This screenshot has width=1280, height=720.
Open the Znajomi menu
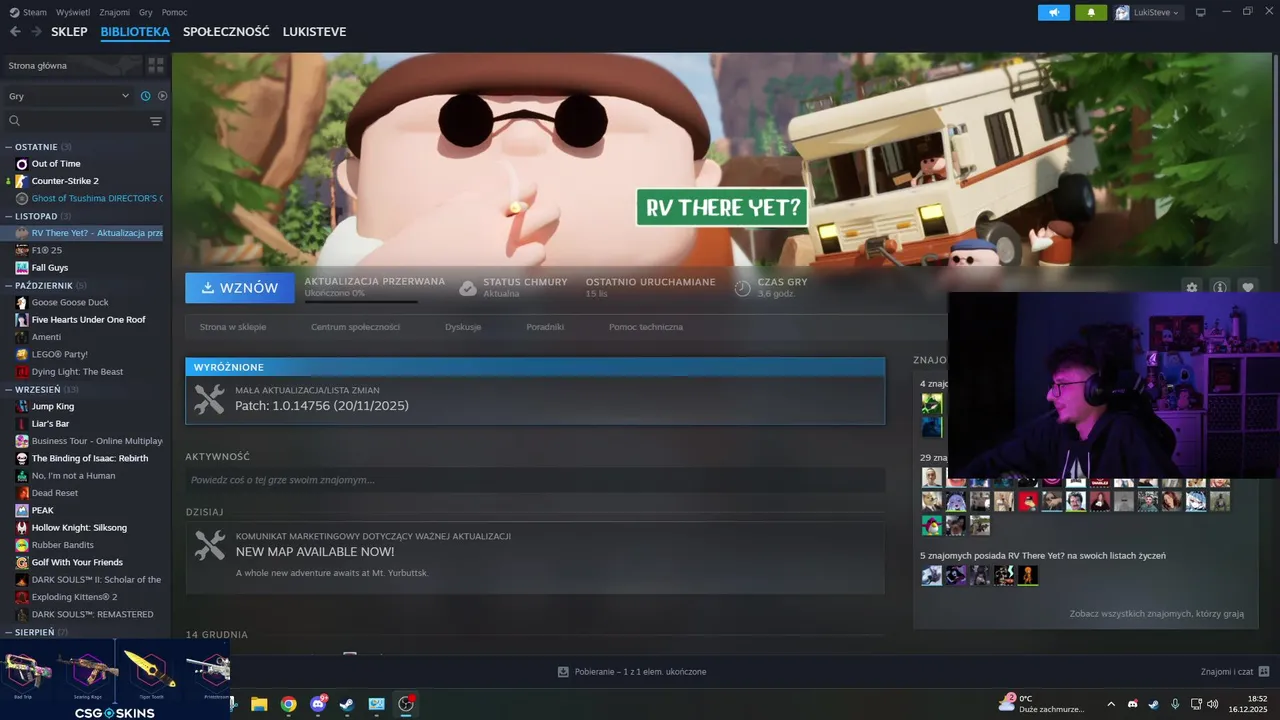click(115, 12)
